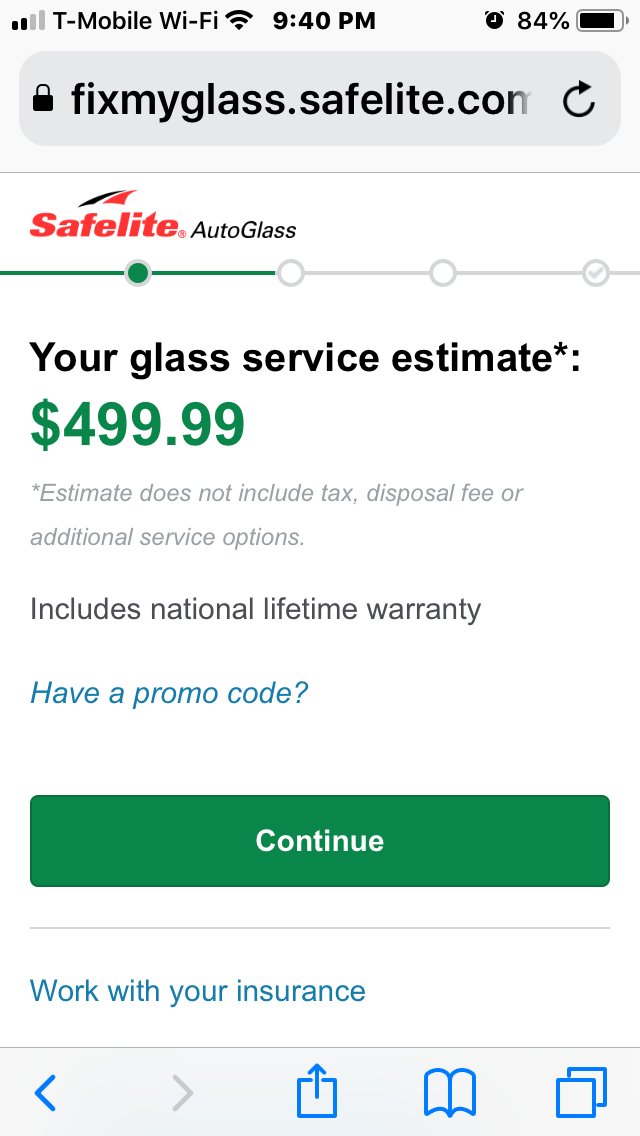Select the second progress step circle
Screen dimensions: 640x1136
click(x=291, y=273)
